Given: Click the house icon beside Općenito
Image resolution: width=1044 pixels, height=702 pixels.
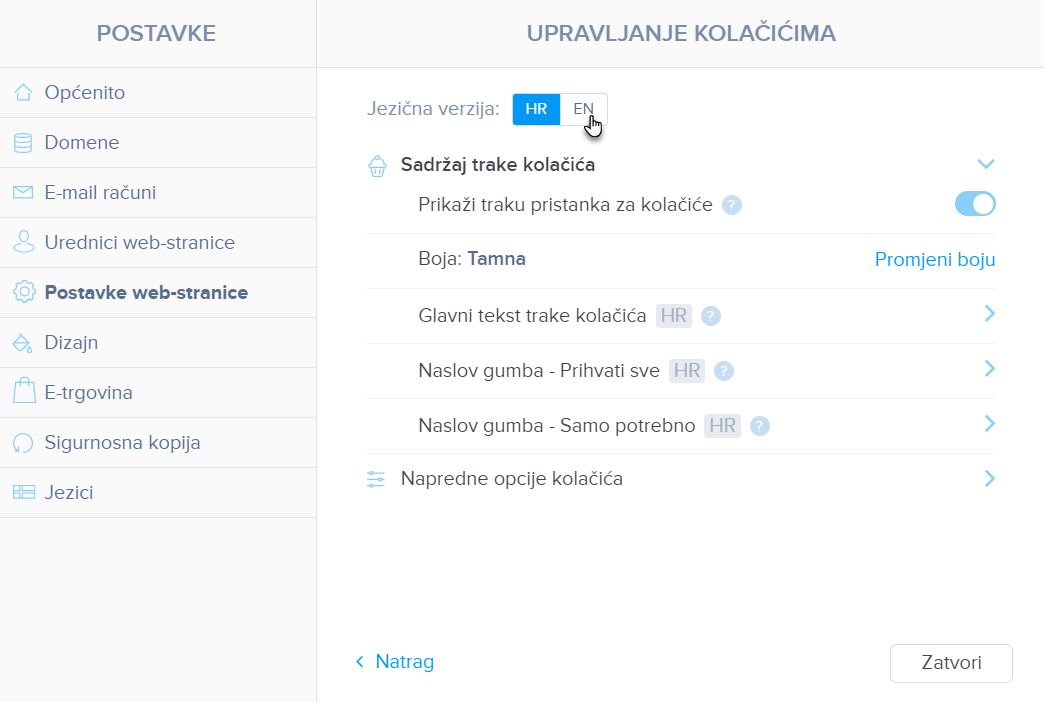Looking at the screenshot, I should click(23, 93).
